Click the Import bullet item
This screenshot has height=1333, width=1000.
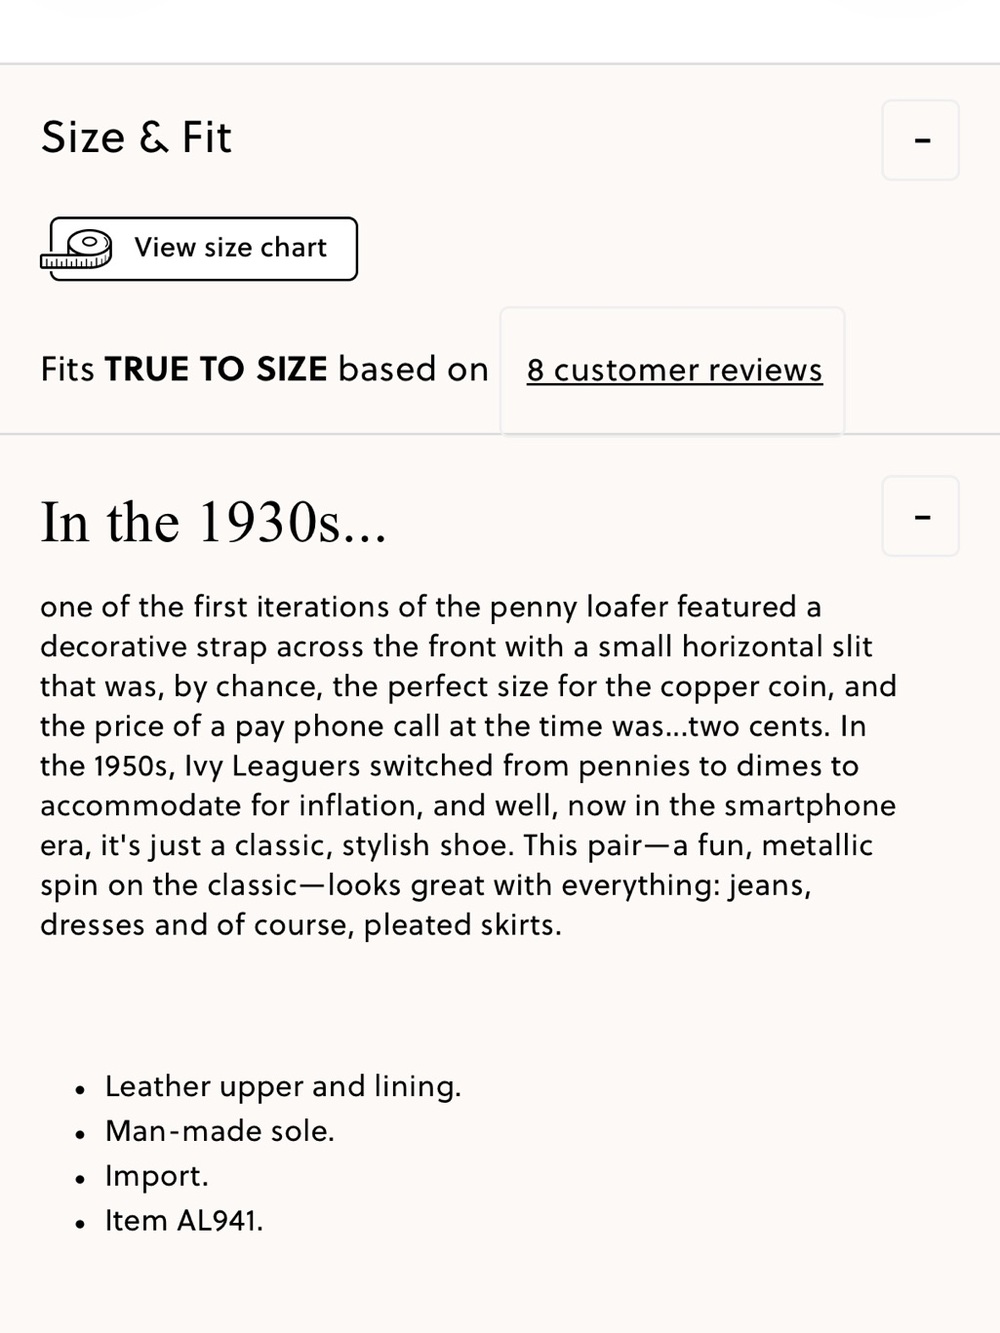point(157,1176)
